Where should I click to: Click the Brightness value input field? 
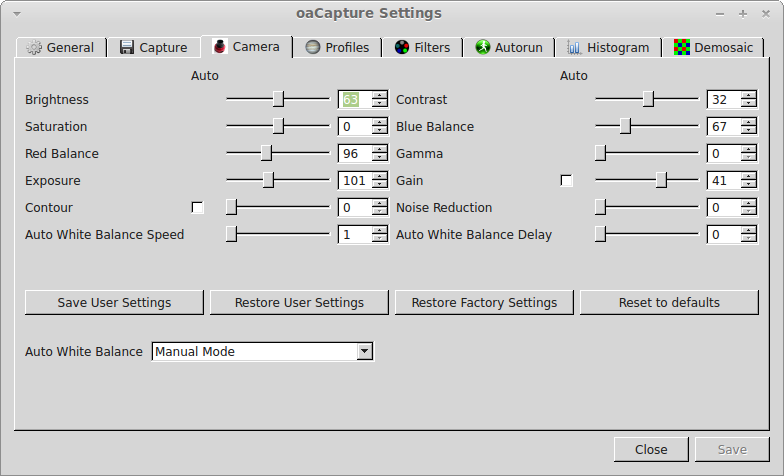353,100
